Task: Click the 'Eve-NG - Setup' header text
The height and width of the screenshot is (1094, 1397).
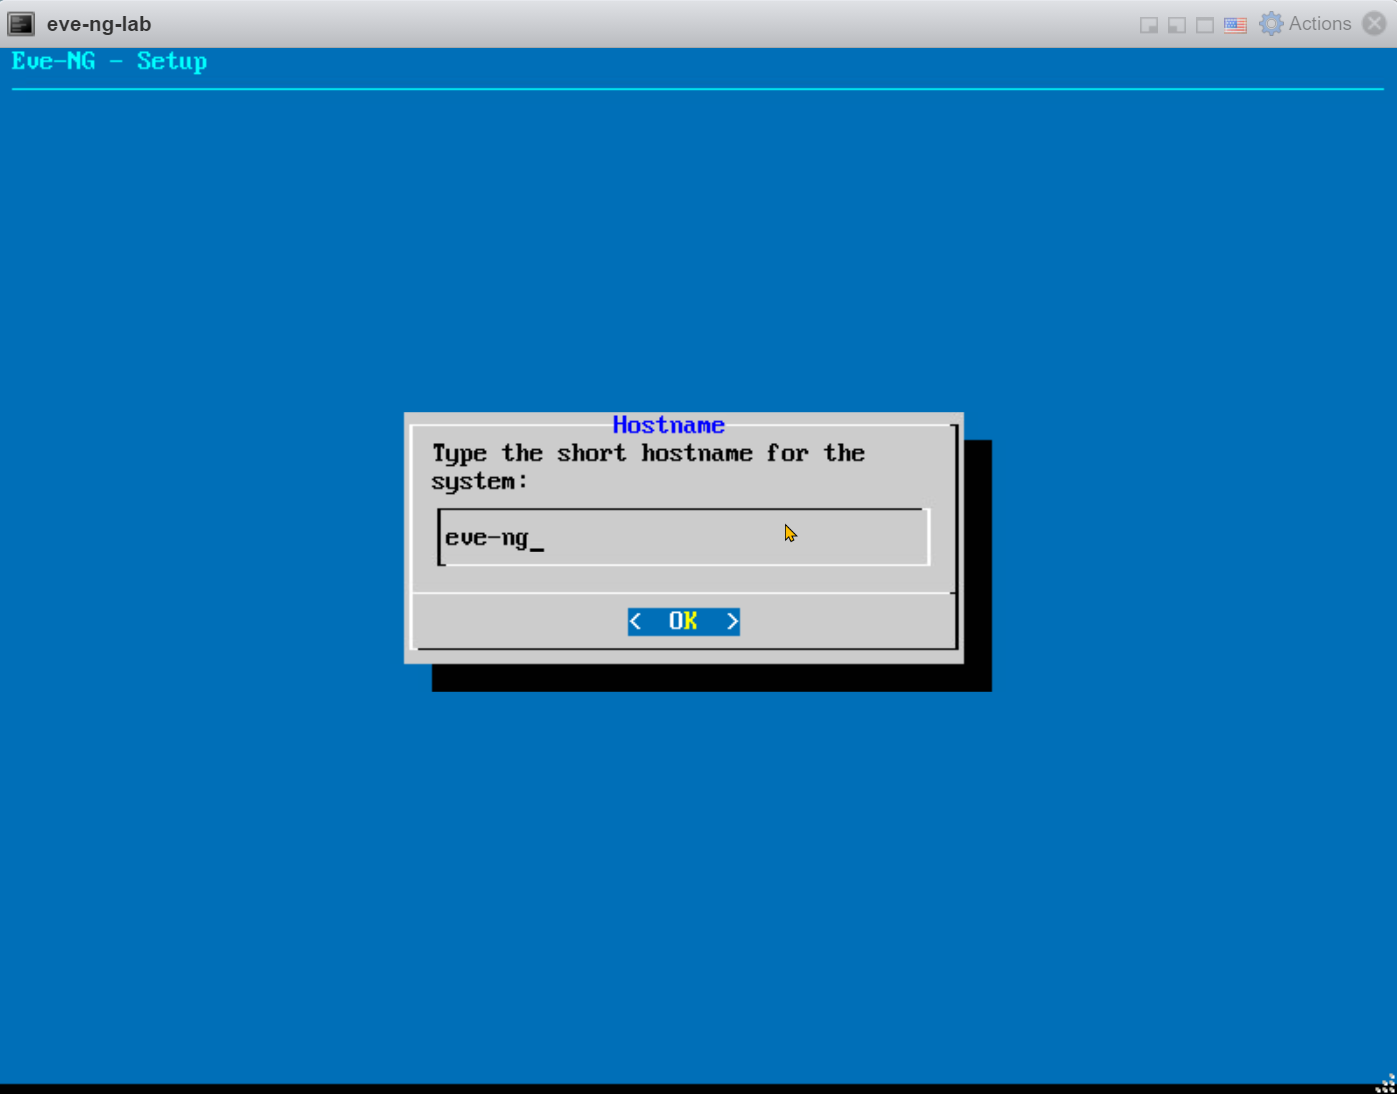Action: [109, 61]
